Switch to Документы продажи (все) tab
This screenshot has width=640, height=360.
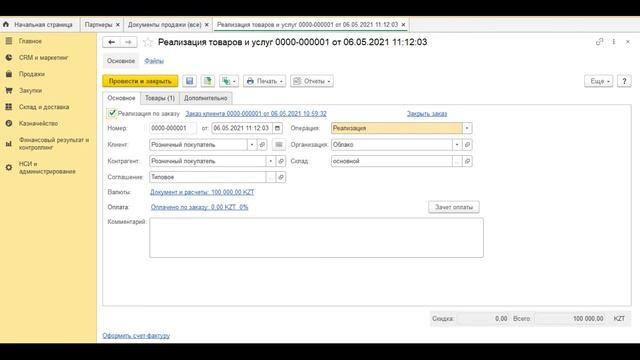(164, 24)
